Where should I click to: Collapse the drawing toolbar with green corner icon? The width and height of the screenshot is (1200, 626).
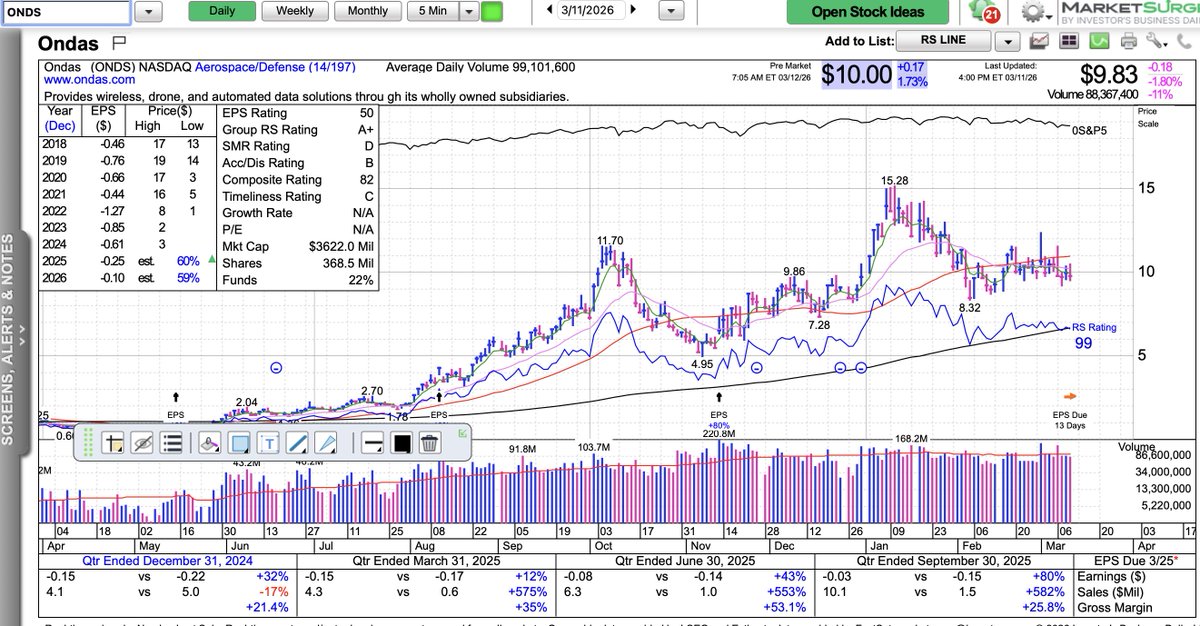pos(461,433)
